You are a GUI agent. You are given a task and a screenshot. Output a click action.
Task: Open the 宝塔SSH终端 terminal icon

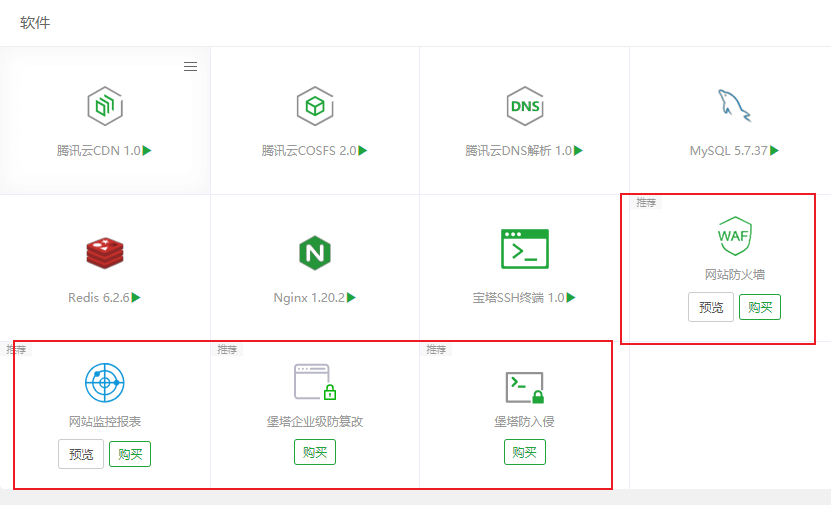[525, 249]
